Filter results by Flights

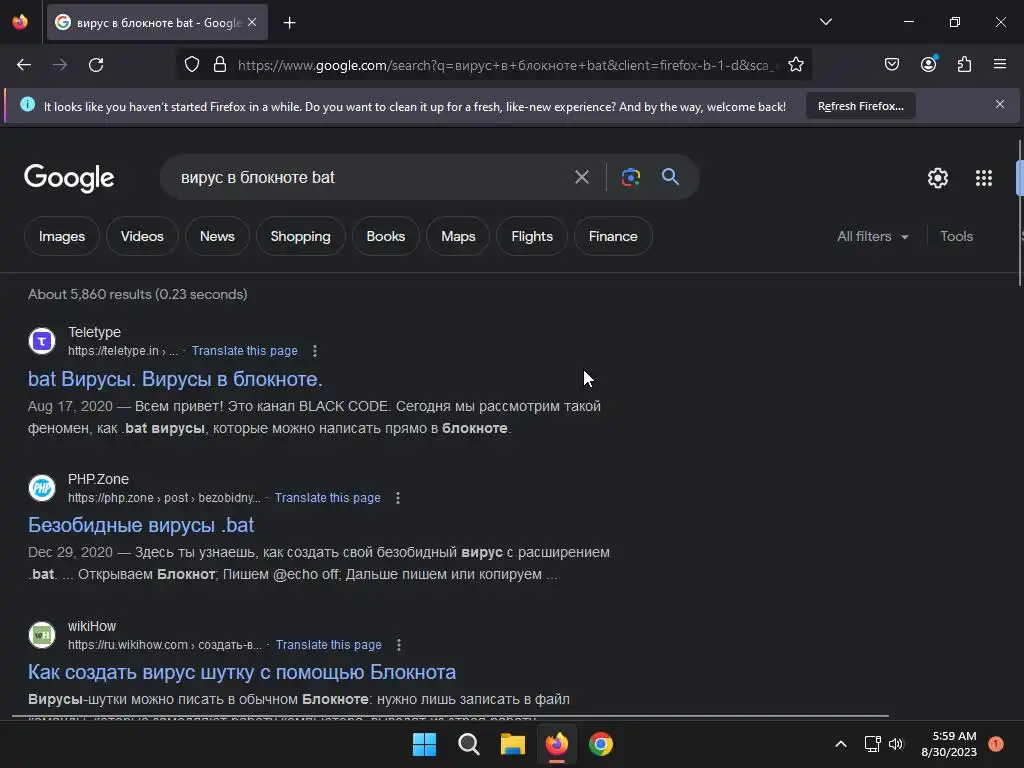click(x=532, y=236)
